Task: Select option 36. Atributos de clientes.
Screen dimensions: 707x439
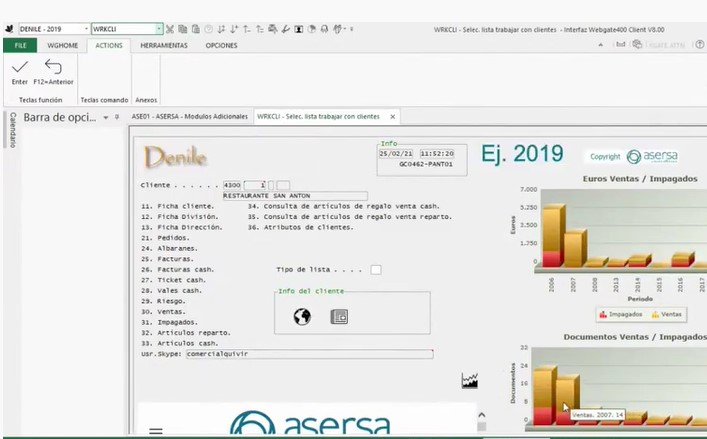Action: [300, 228]
